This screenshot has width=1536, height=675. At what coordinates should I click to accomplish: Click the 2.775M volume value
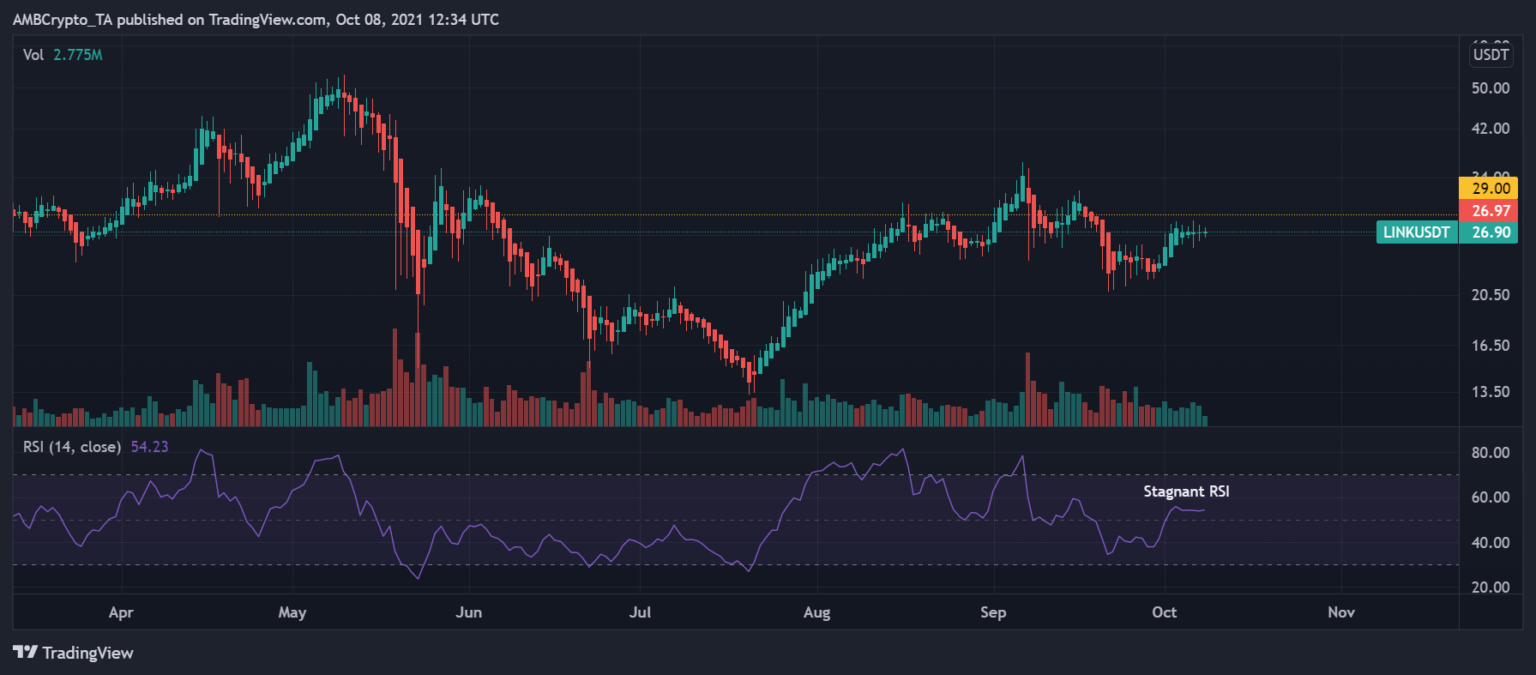[x=78, y=54]
